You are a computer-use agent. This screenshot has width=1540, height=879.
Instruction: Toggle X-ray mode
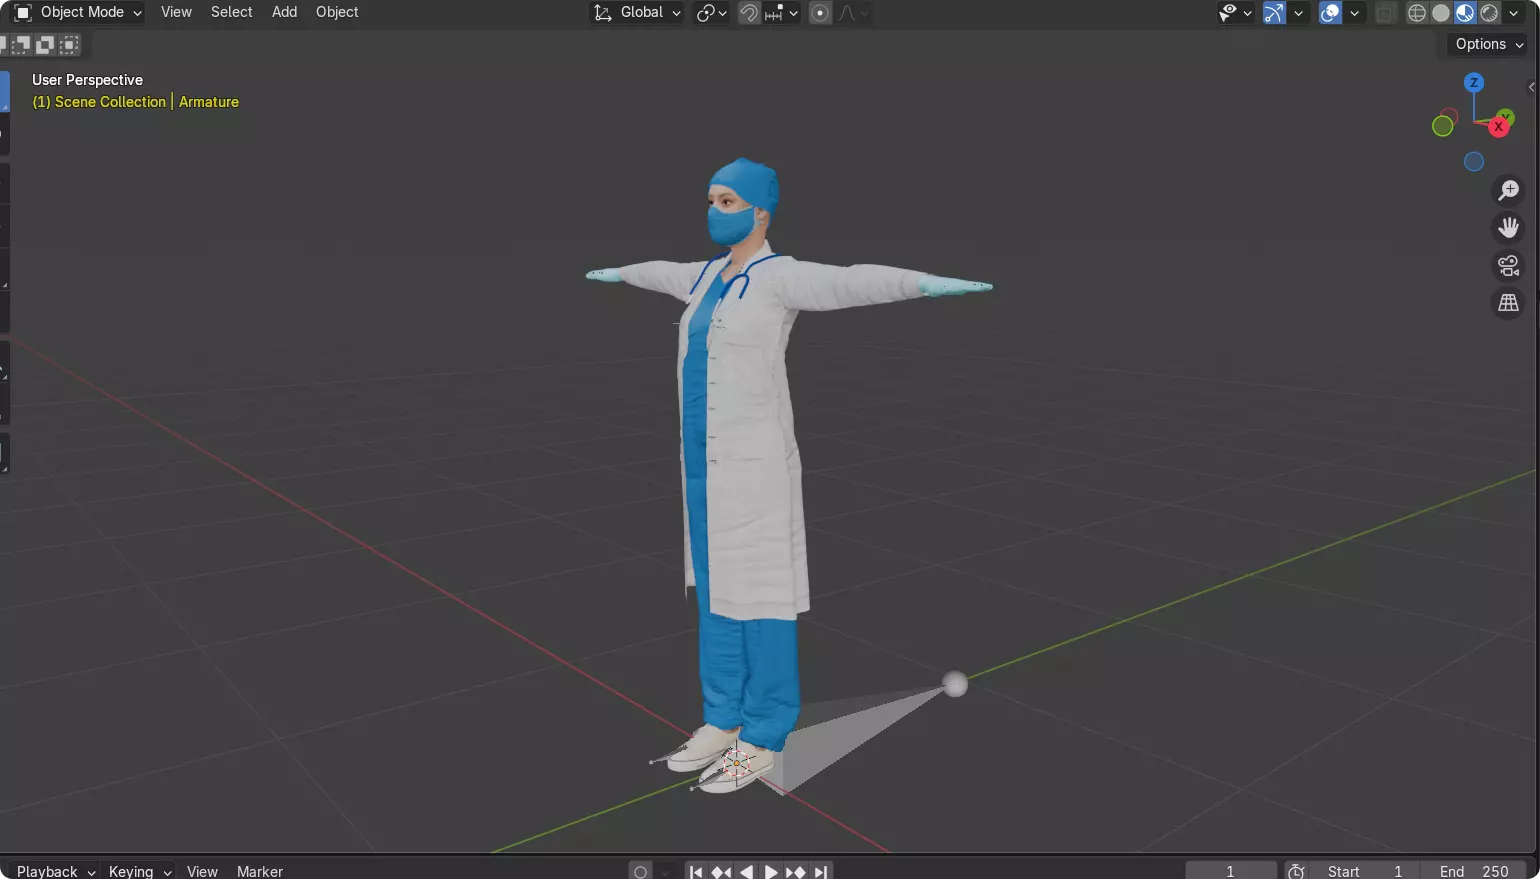coord(1385,13)
